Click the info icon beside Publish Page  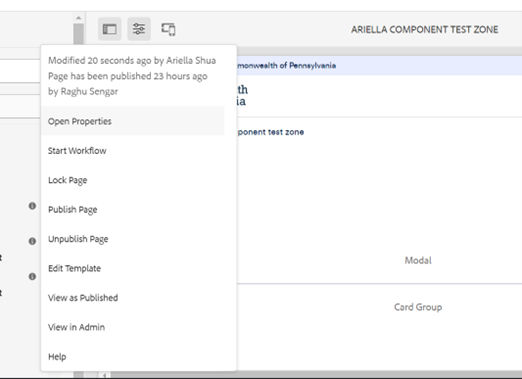point(32,206)
